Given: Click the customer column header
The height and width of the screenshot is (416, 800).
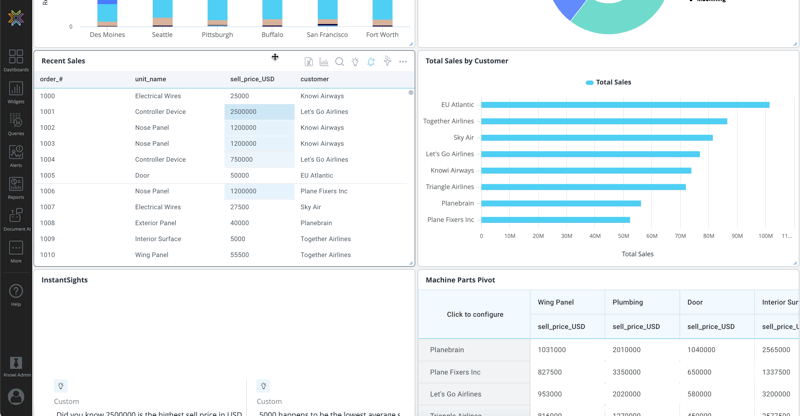Looking at the screenshot, I should (314, 79).
